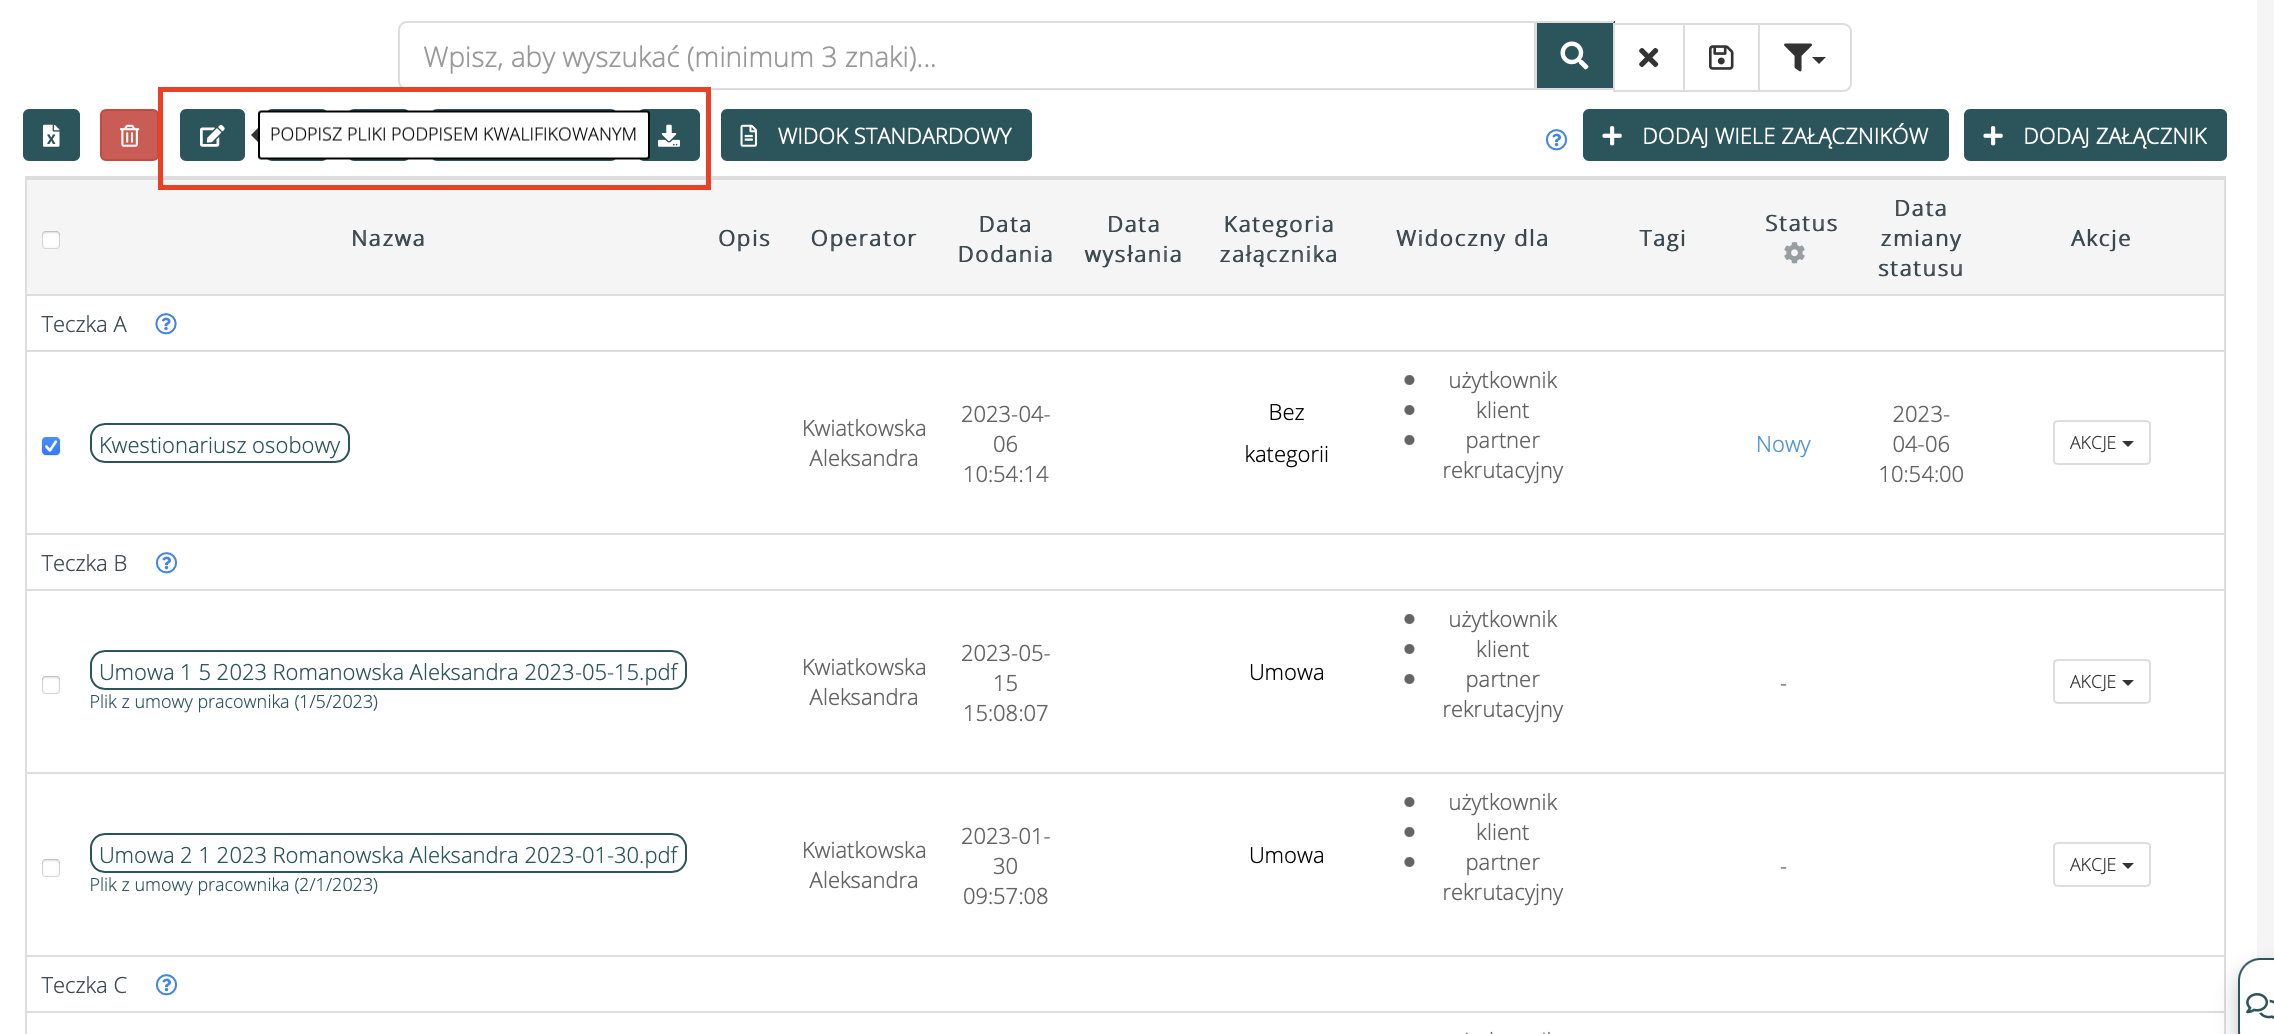Click the sign files edit icon
This screenshot has height=1034, width=2274.
pyautogui.click(x=212, y=135)
